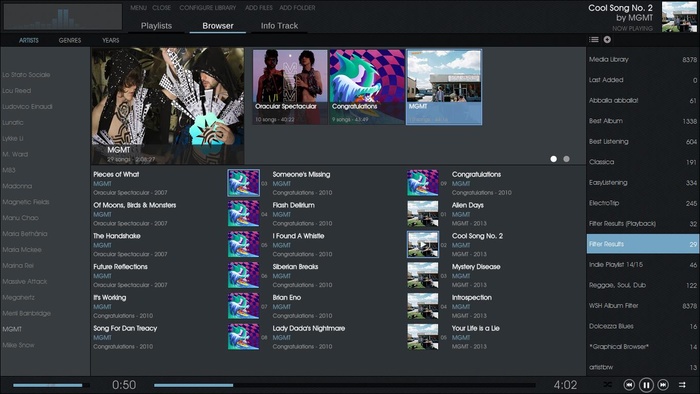Skip to the next track
The height and width of the screenshot is (394, 700).
click(x=663, y=384)
